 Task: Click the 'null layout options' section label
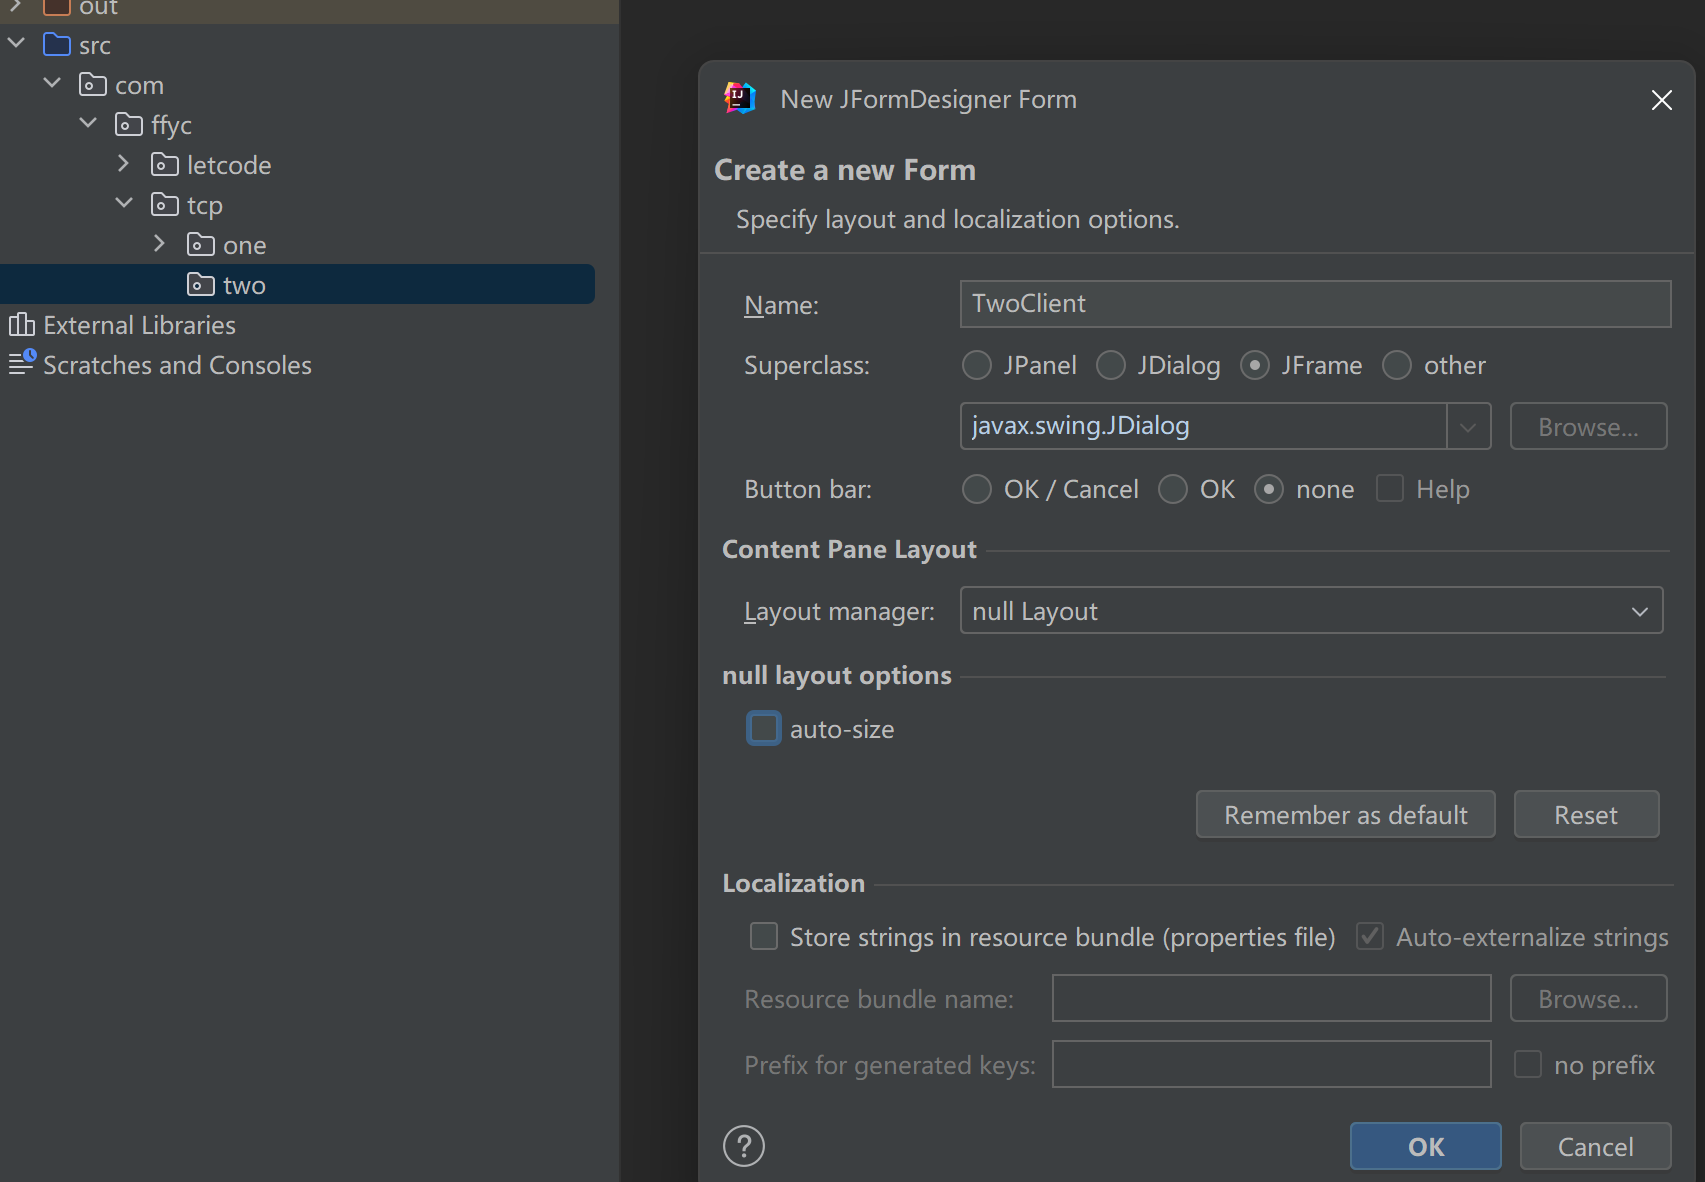pos(837,675)
